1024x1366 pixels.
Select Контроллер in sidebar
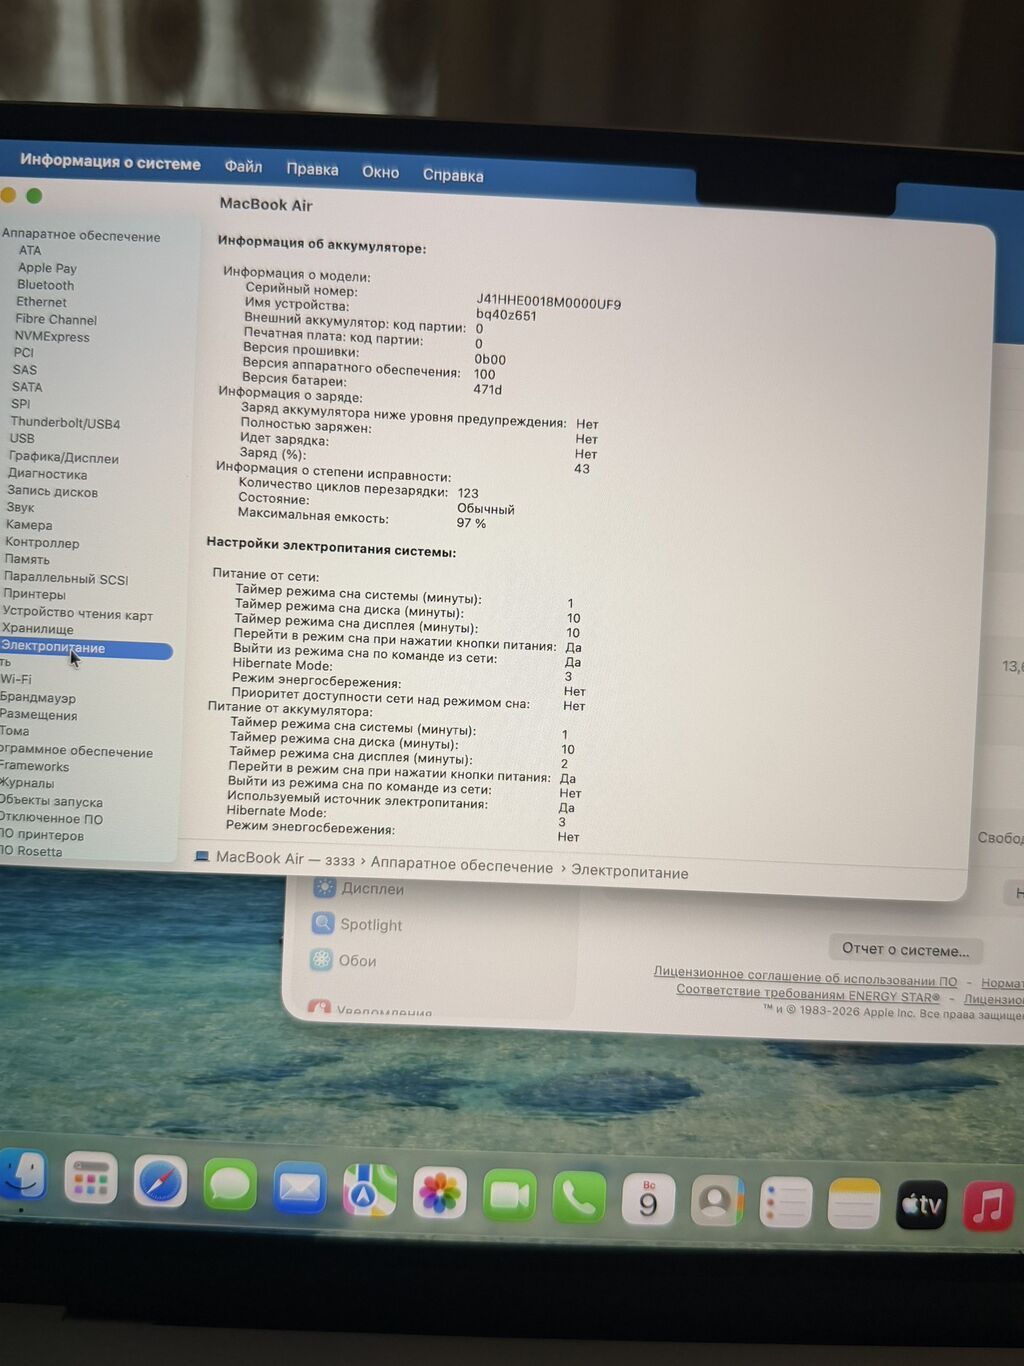(42, 543)
